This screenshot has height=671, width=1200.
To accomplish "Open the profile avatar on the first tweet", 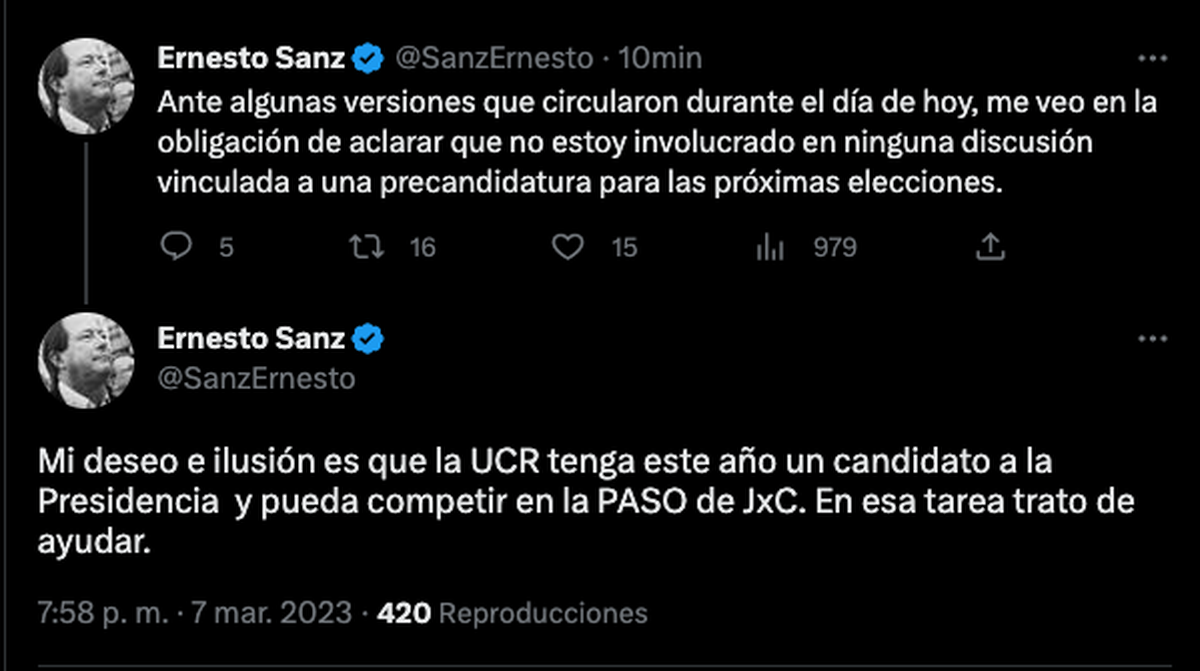I will [86, 87].
